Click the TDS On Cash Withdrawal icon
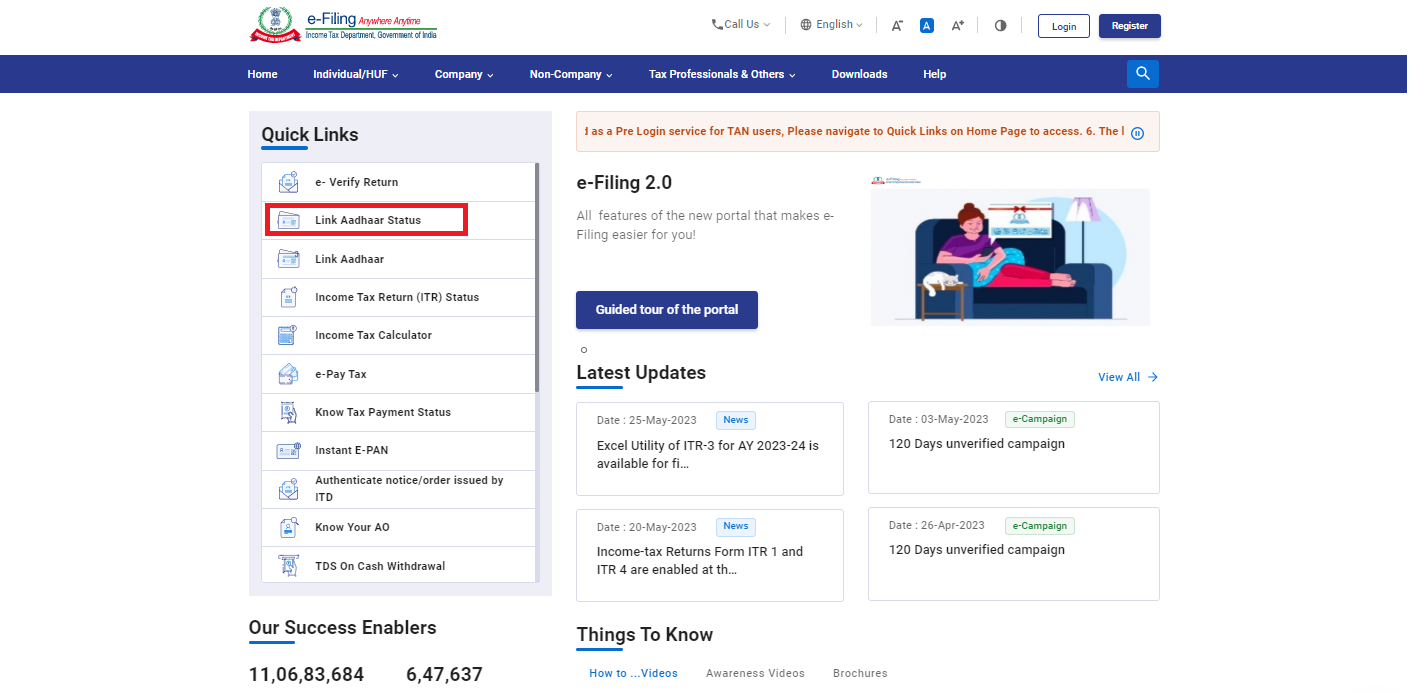Screen dimensions: 1422x693 pyautogui.click(x=288, y=566)
